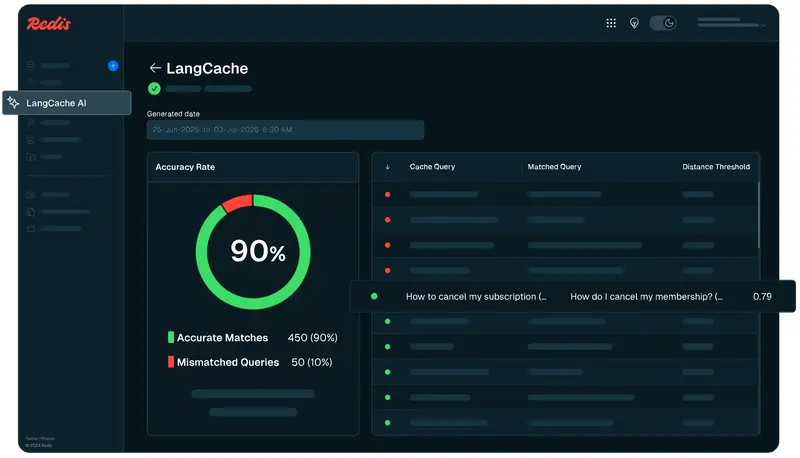Click the 0.79 distance threshold value

[762, 296]
